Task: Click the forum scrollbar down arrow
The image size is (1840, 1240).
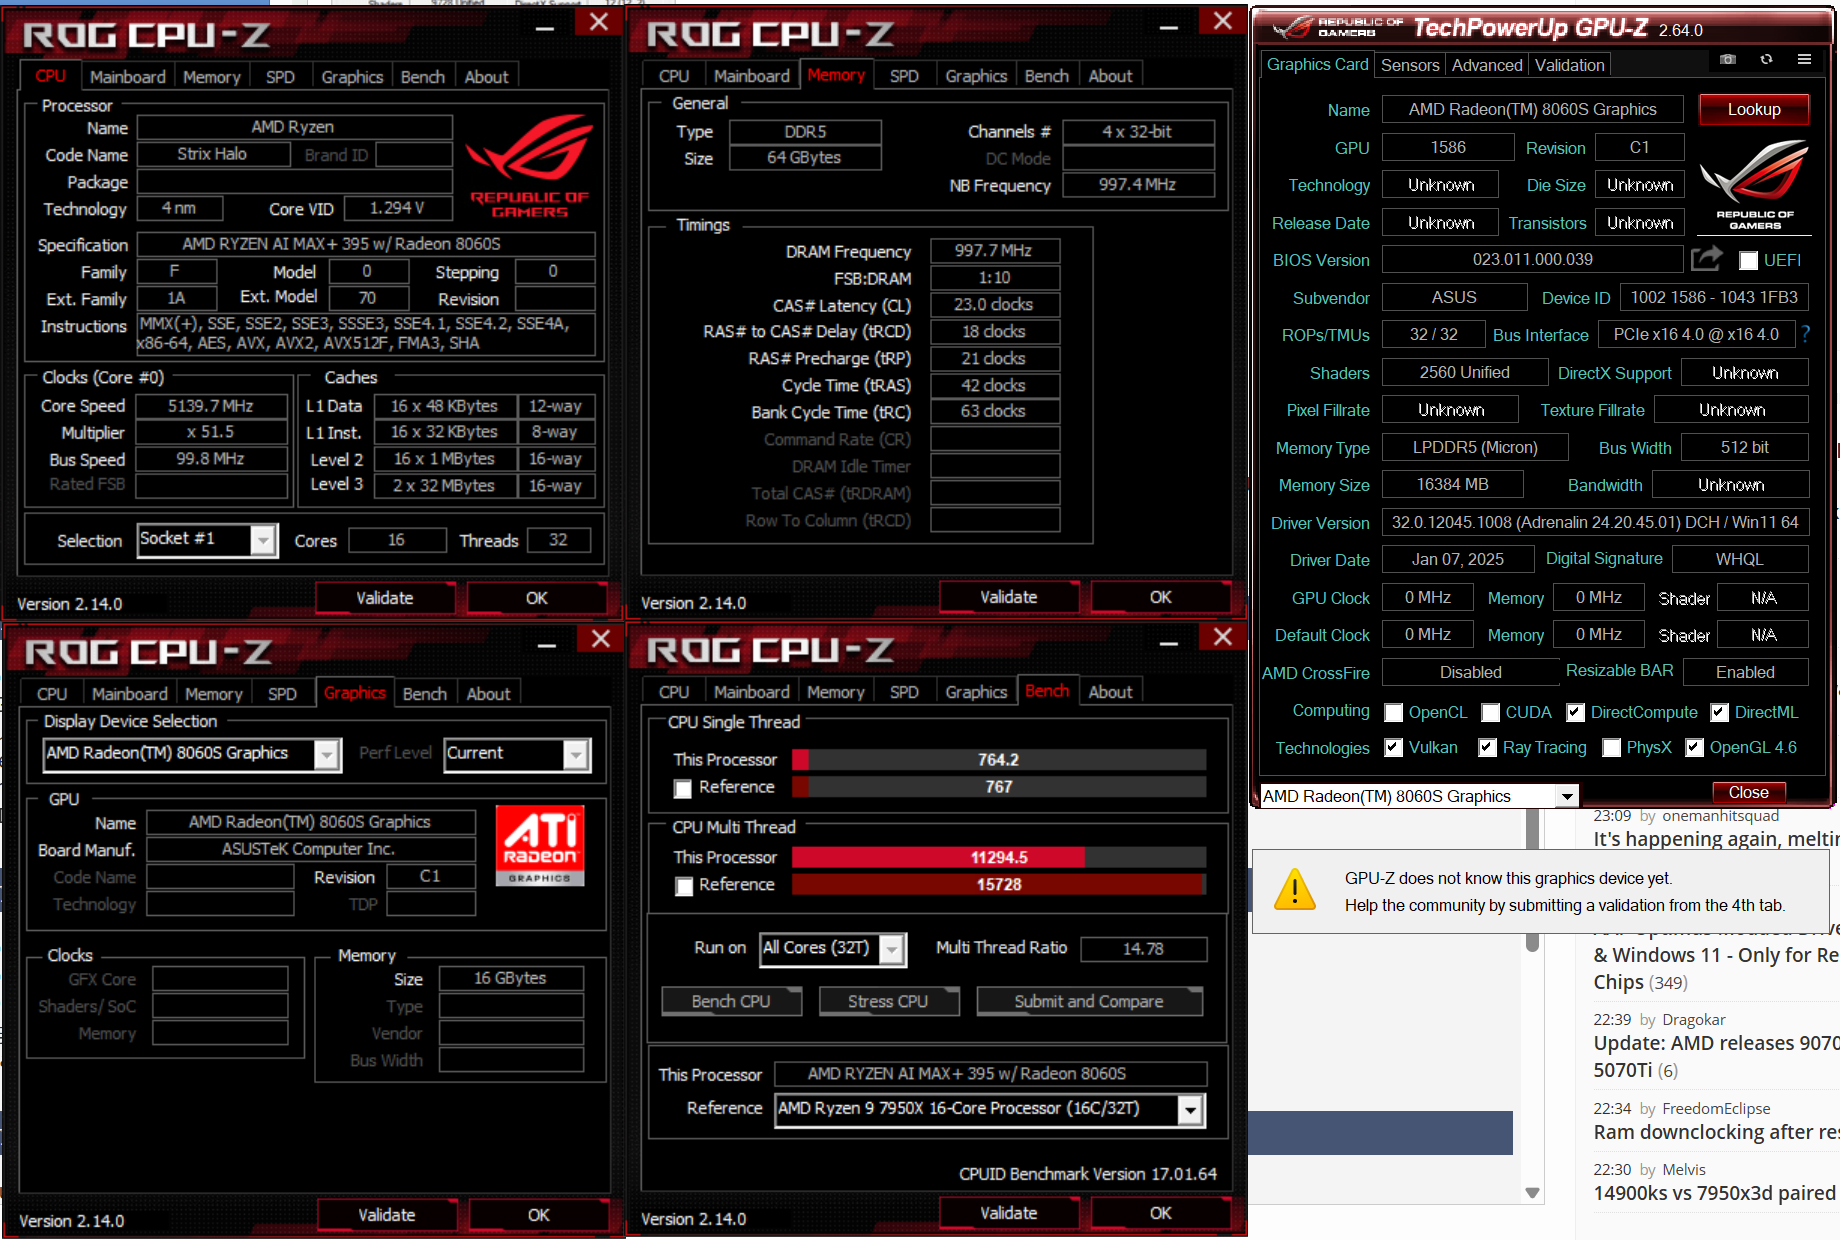Action: point(1532,1192)
